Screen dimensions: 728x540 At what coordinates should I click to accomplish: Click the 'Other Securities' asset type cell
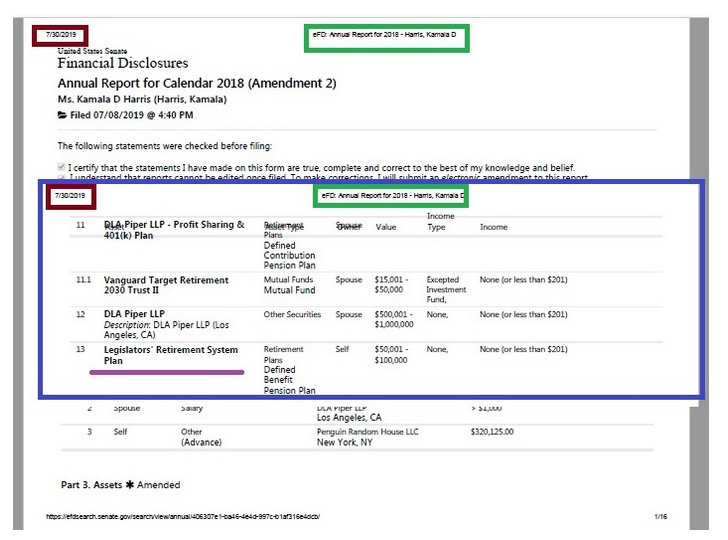(x=292, y=314)
